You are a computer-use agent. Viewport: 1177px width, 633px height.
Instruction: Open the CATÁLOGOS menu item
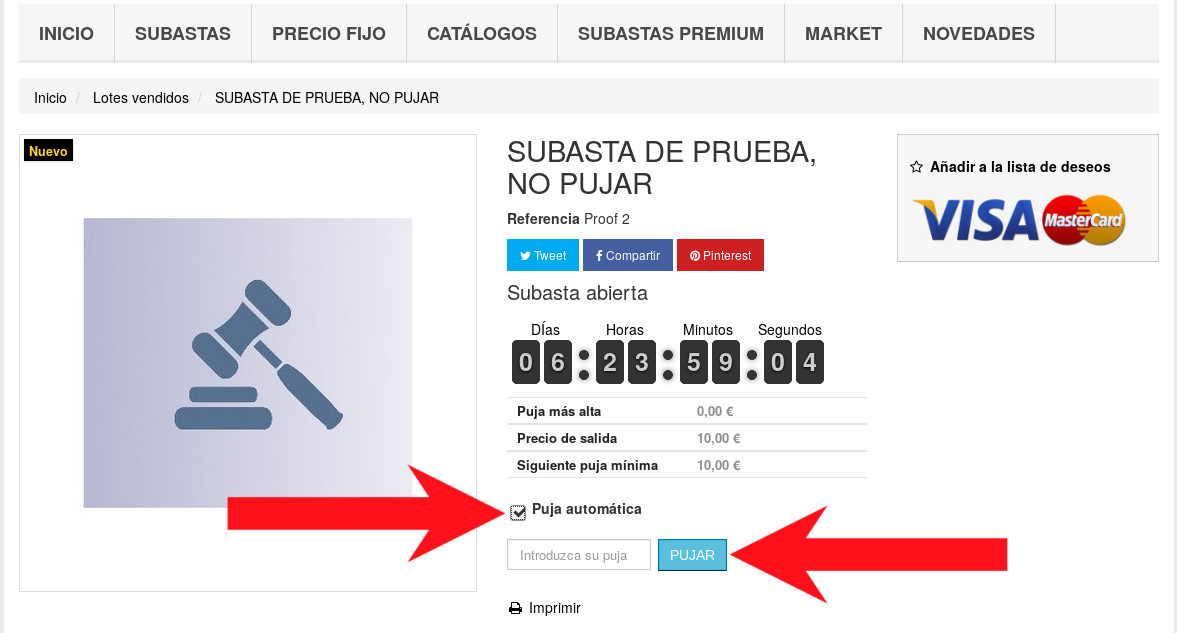click(482, 34)
